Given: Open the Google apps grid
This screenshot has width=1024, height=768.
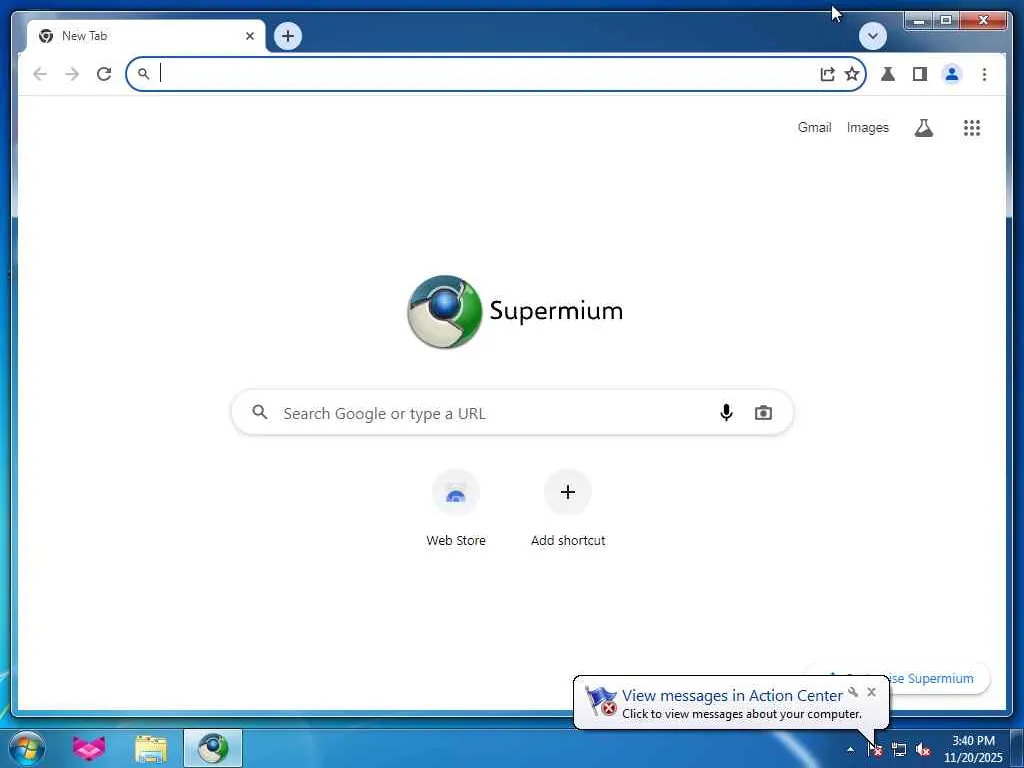Looking at the screenshot, I should 972,128.
